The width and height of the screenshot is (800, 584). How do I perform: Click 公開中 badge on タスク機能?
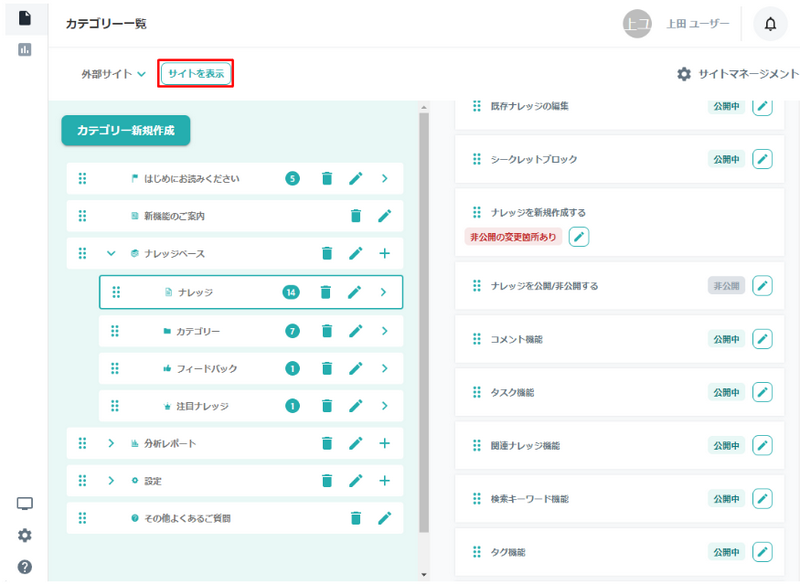726,392
